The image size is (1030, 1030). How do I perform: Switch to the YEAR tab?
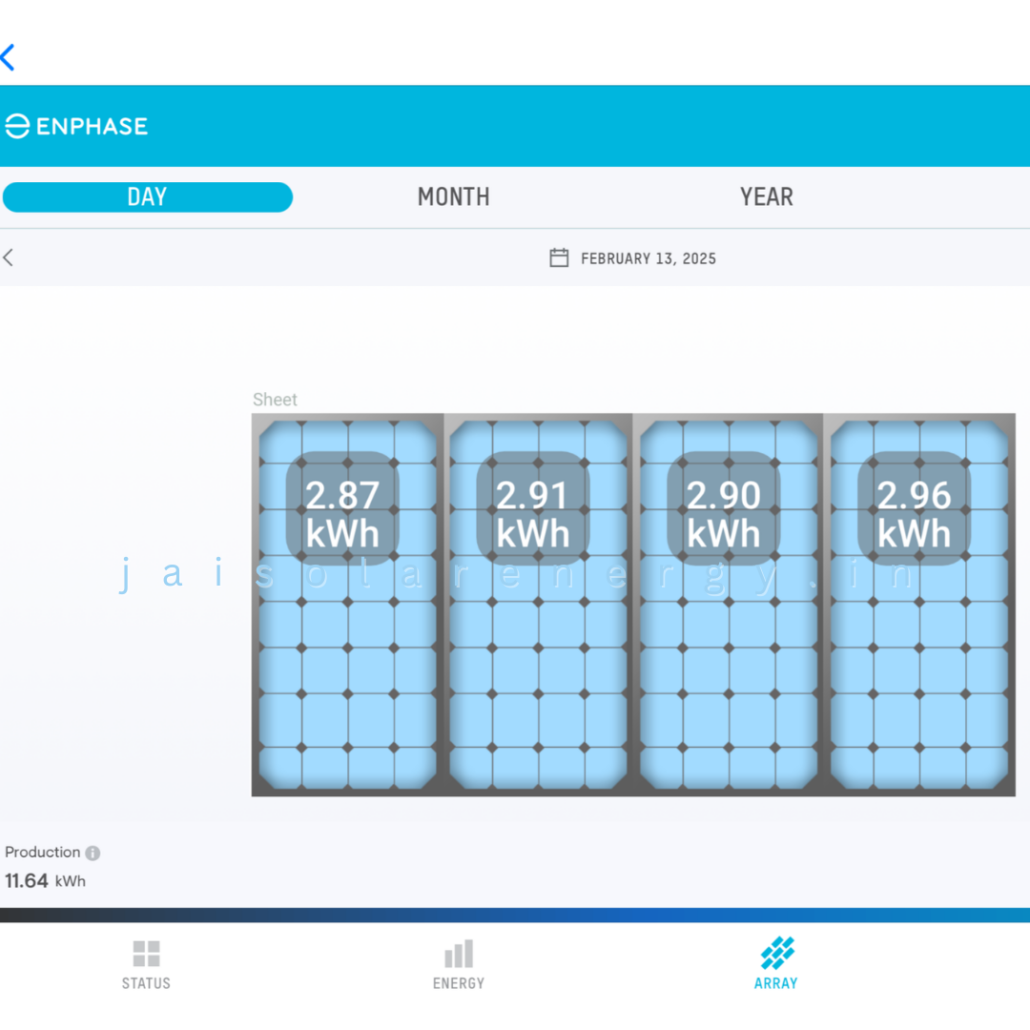pyautogui.click(x=766, y=197)
